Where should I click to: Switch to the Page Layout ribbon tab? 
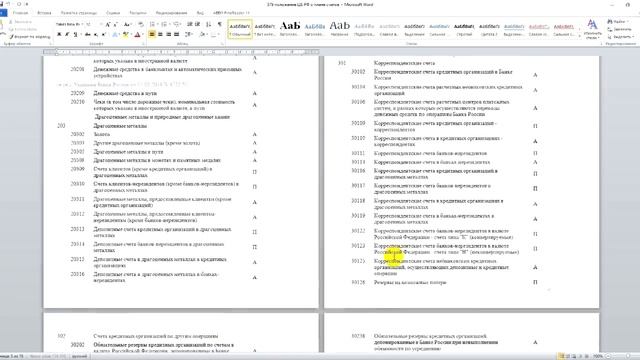pos(79,13)
